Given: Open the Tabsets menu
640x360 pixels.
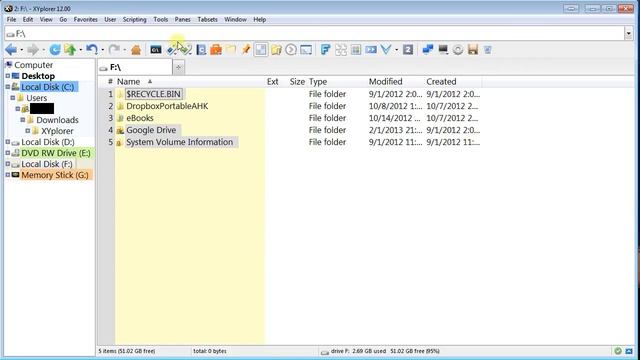Looking at the screenshot, I should pyautogui.click(x=207, y=20).
